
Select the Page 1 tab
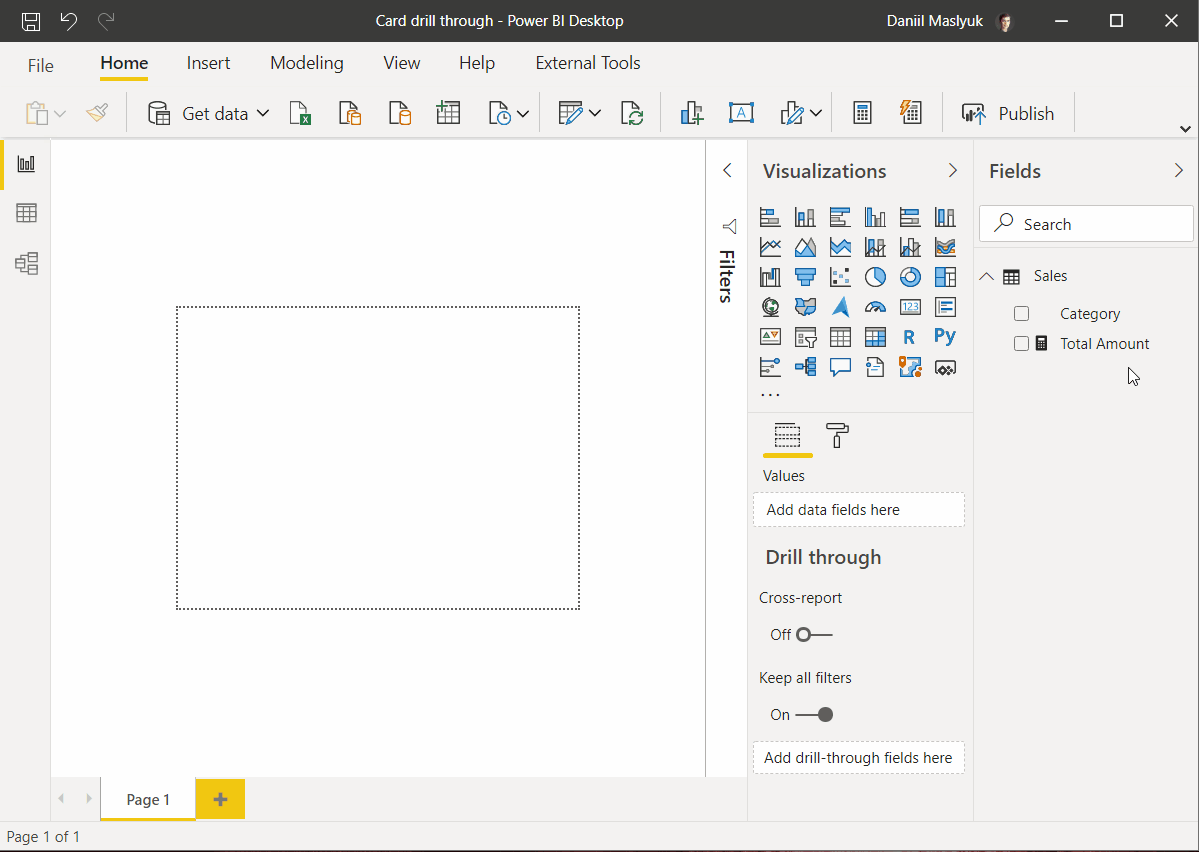click(148, 799)
